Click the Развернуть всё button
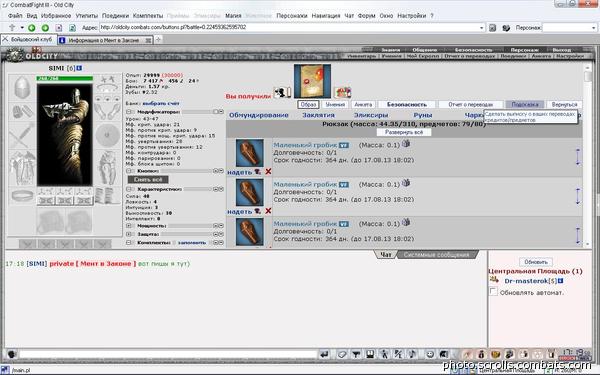Viewport: 600px width, 375px height. (x=404, y=132)
